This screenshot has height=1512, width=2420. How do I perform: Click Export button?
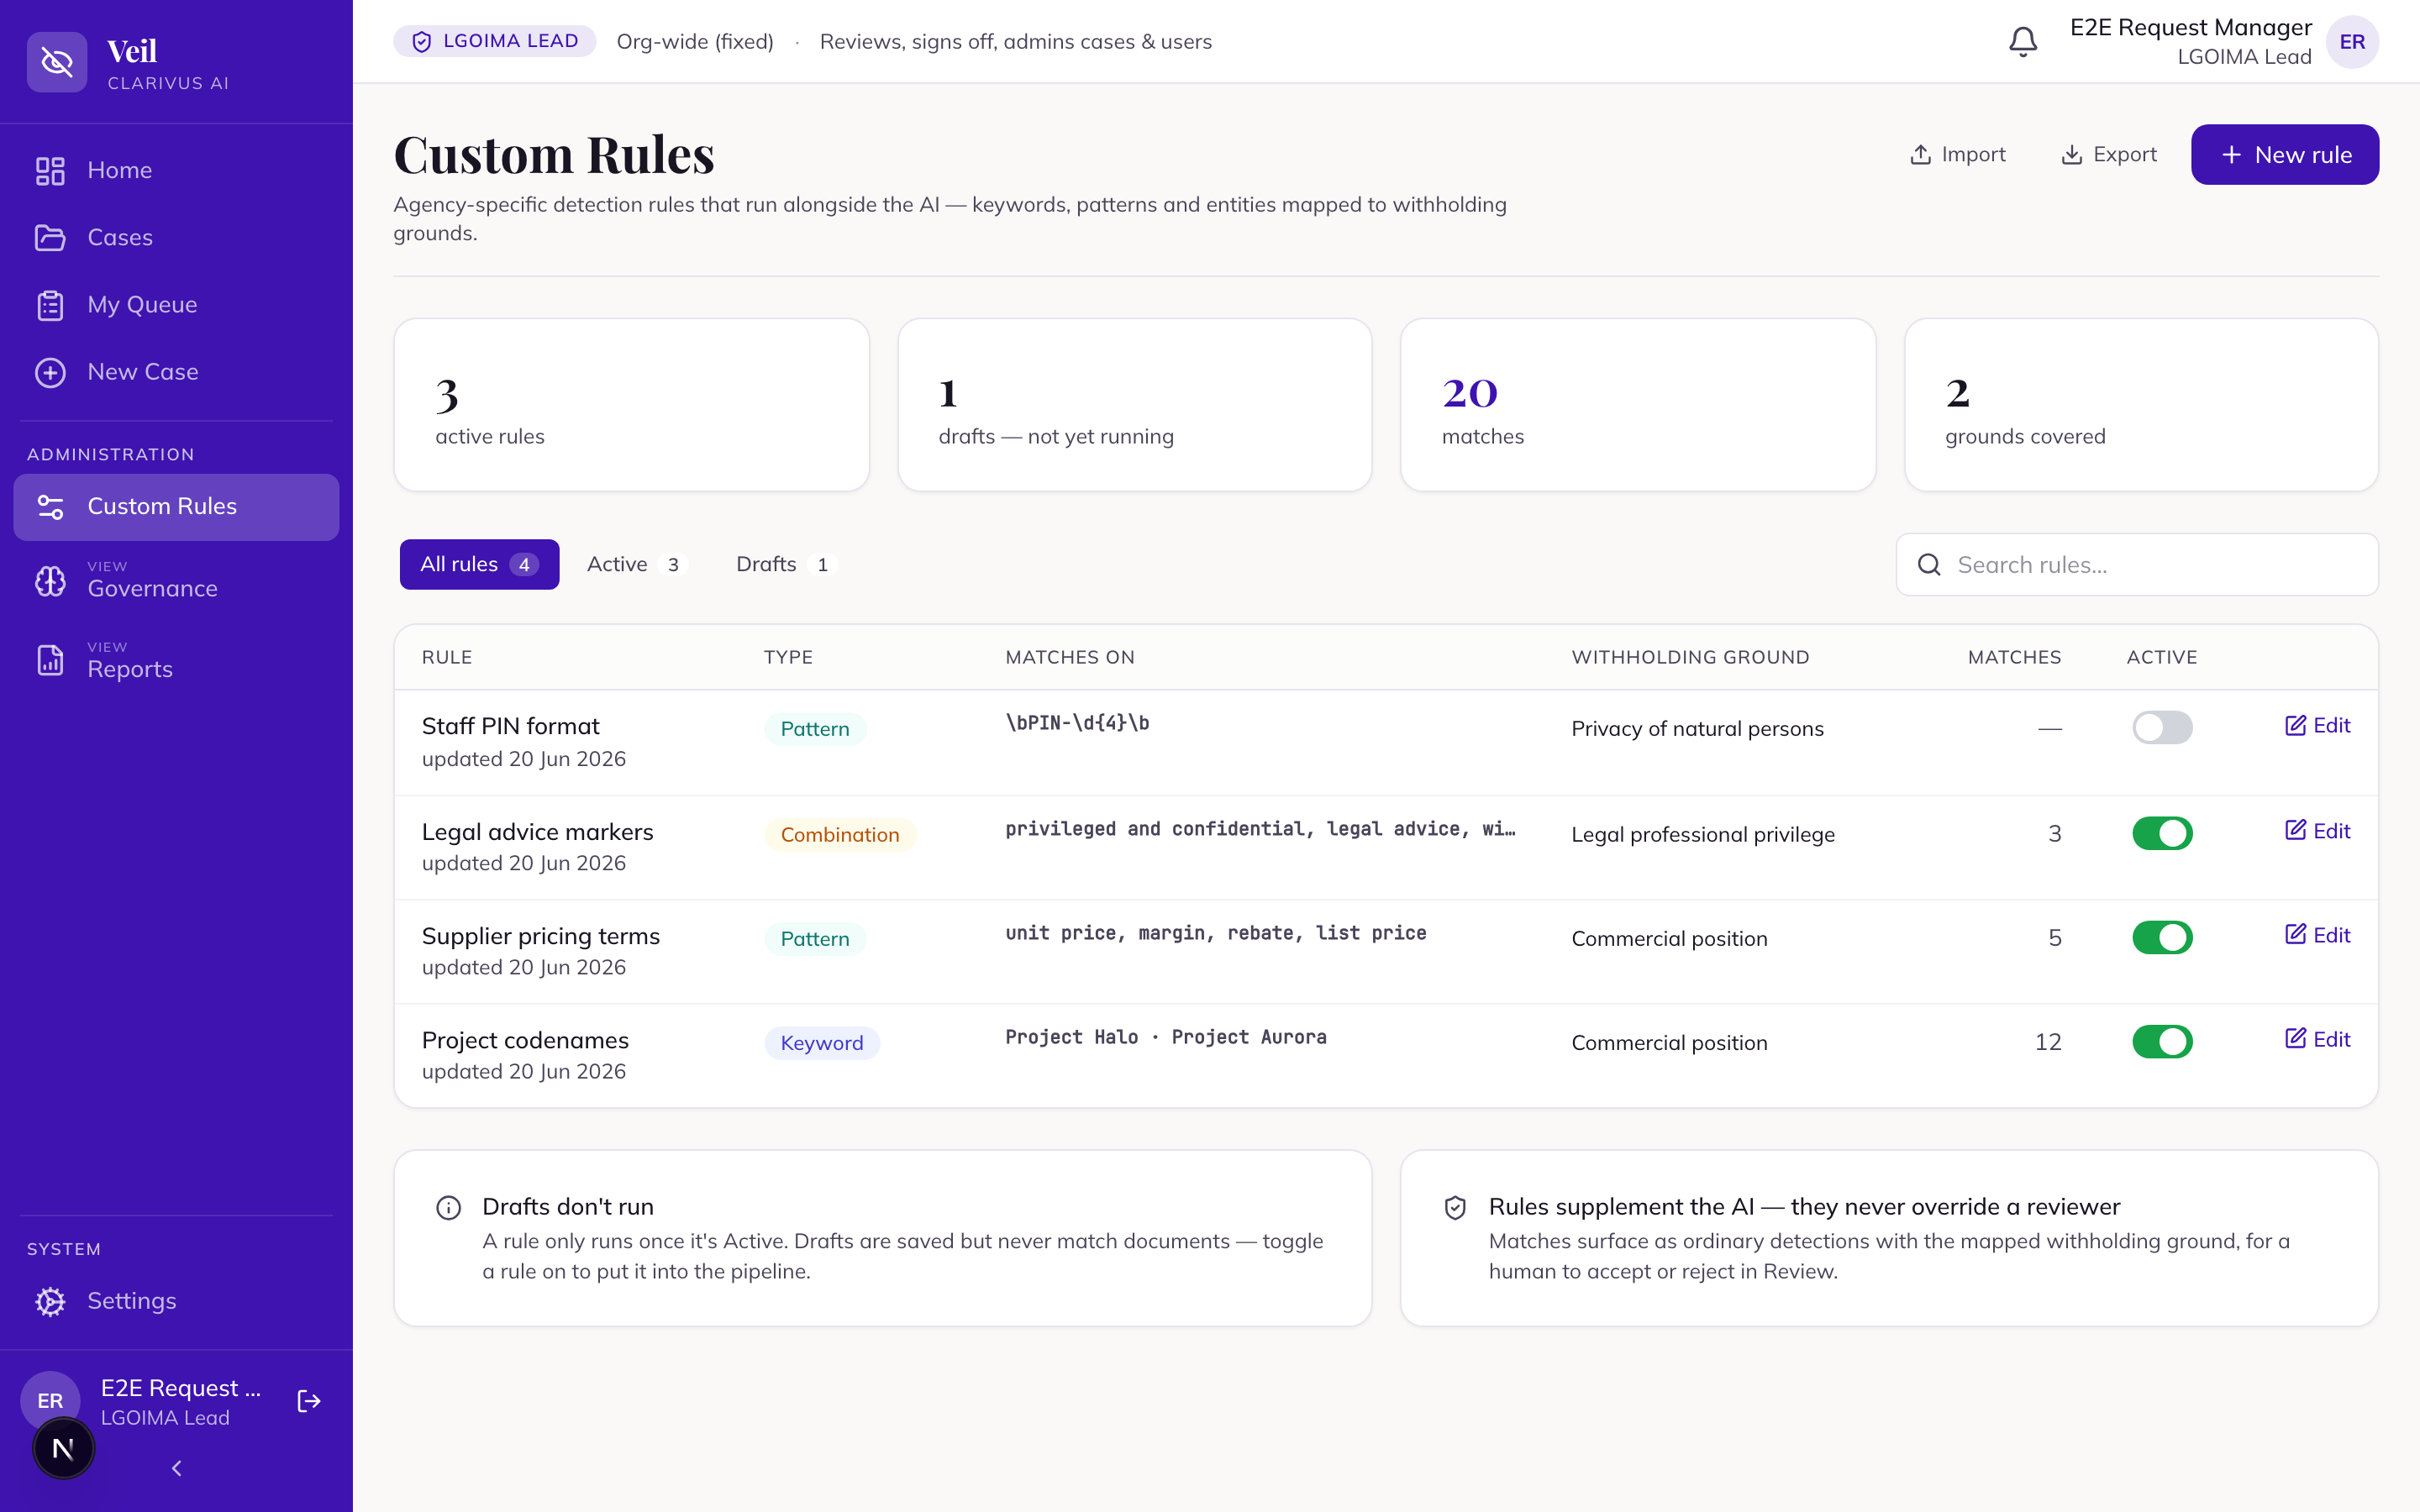[2109, 155]
